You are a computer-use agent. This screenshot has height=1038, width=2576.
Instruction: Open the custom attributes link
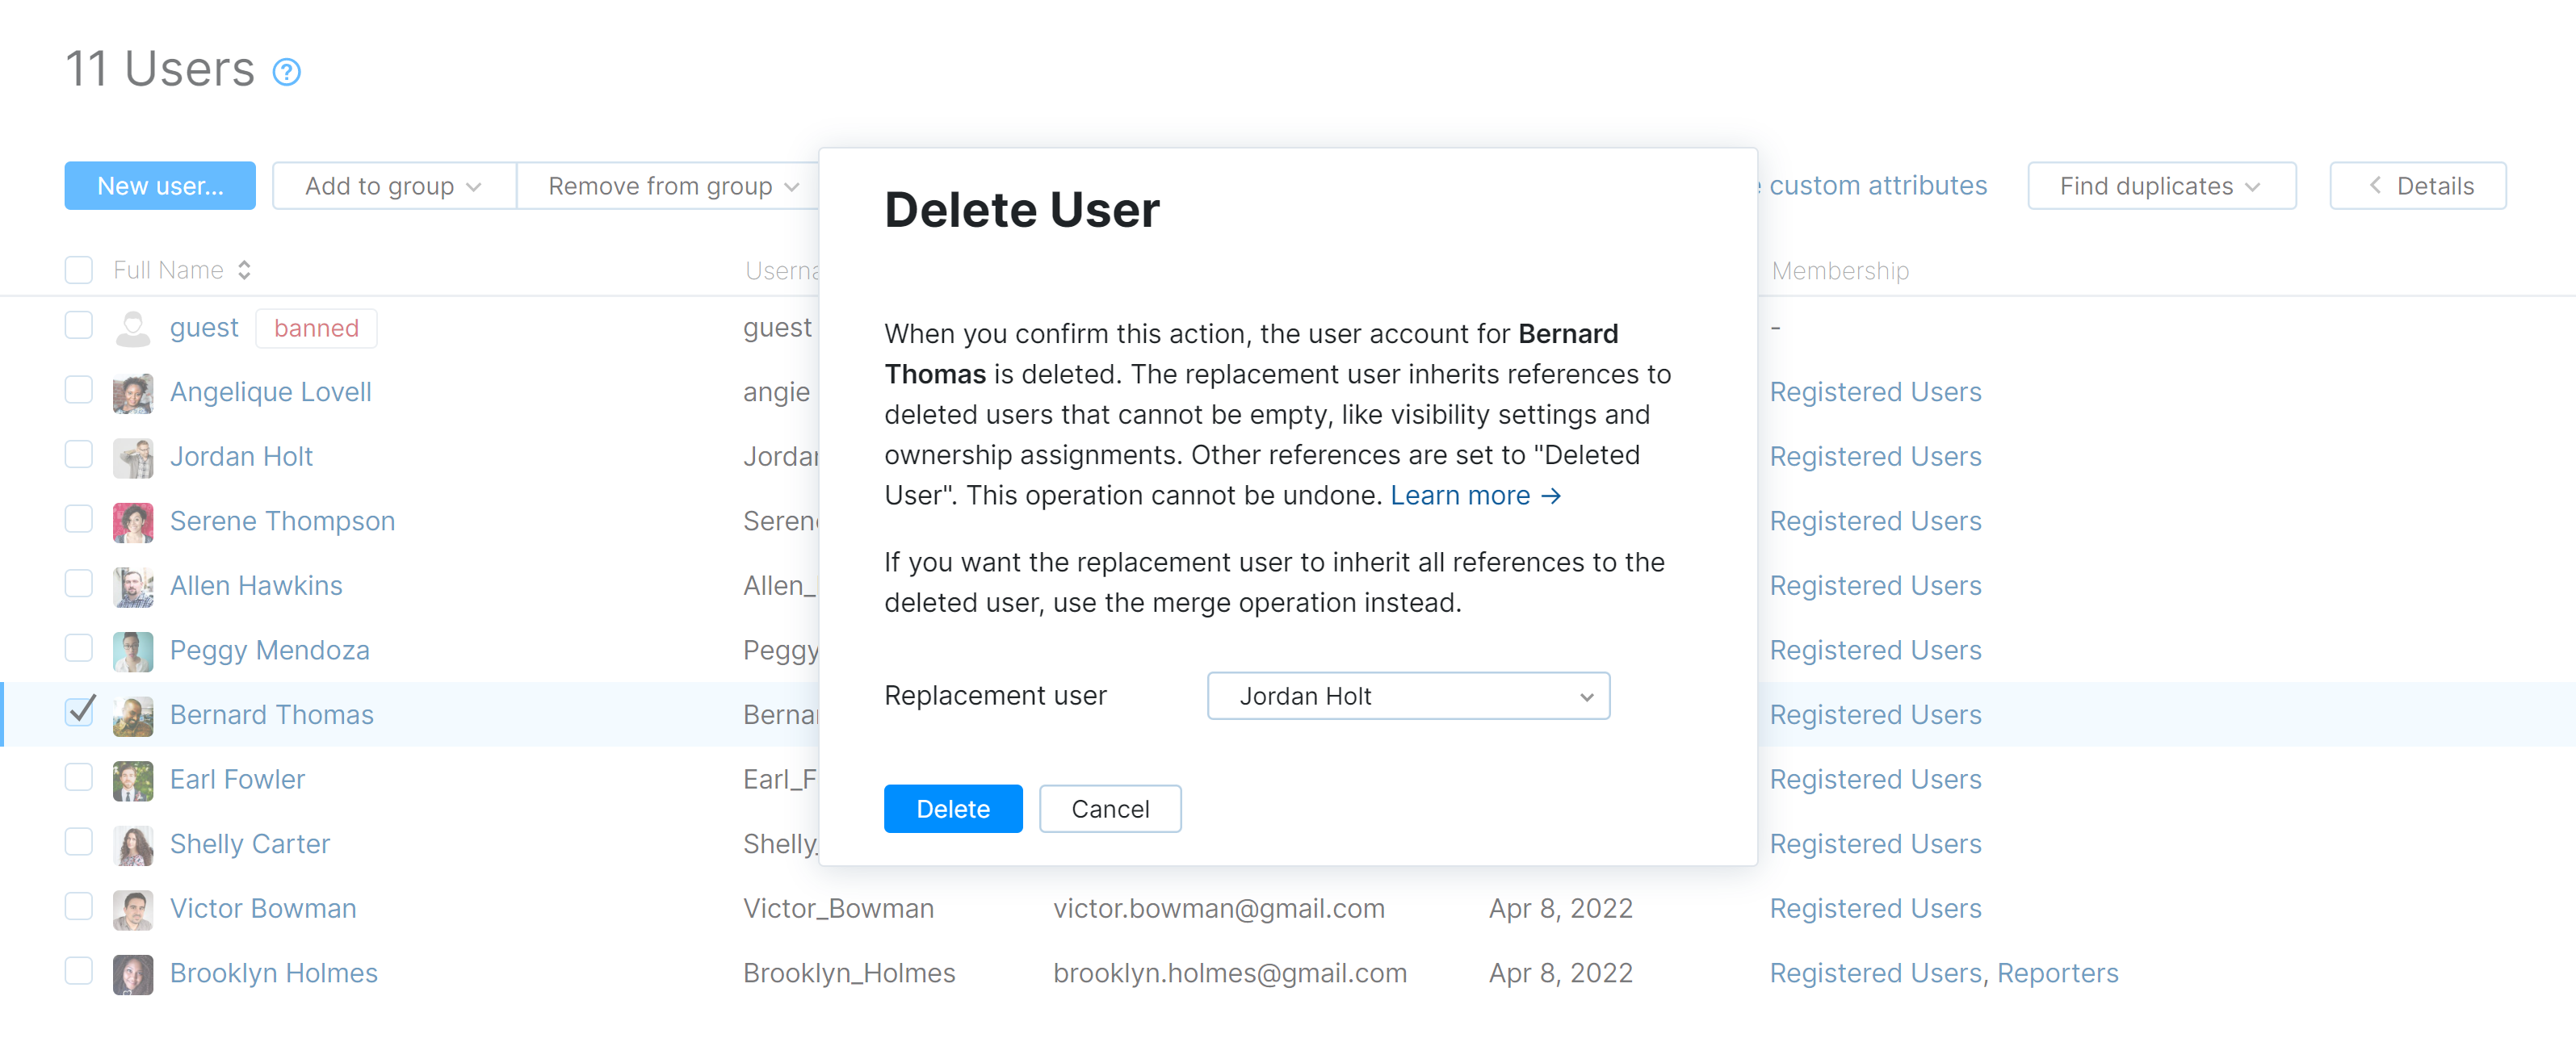pyautogui.click(x=1878, y=185)
